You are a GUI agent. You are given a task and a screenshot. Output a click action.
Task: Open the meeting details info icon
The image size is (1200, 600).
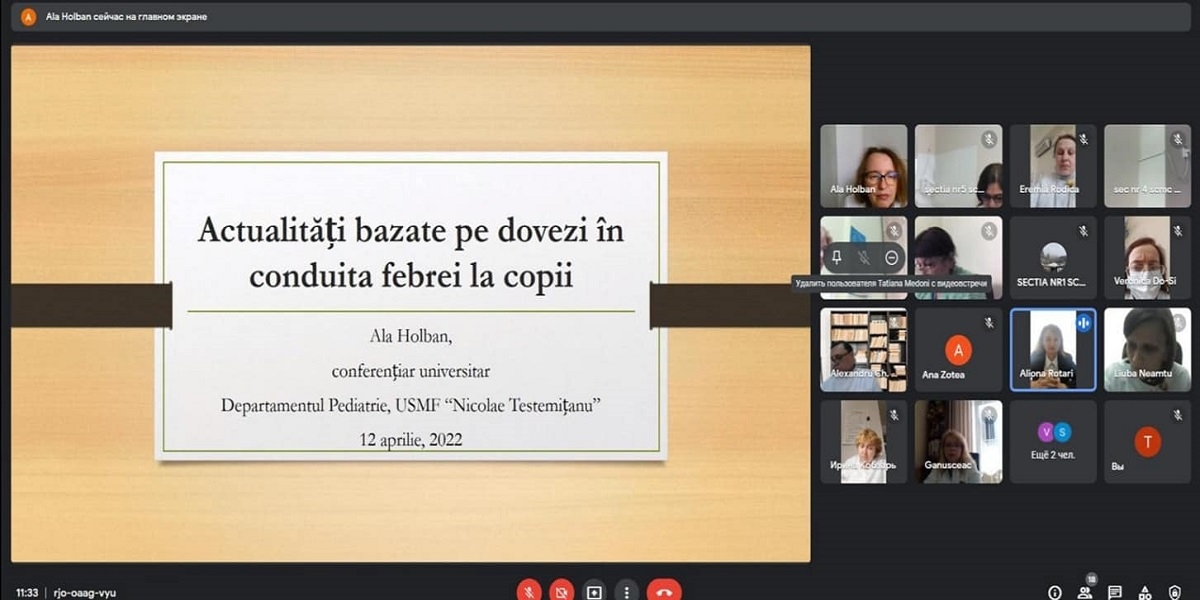(1054, 592)
